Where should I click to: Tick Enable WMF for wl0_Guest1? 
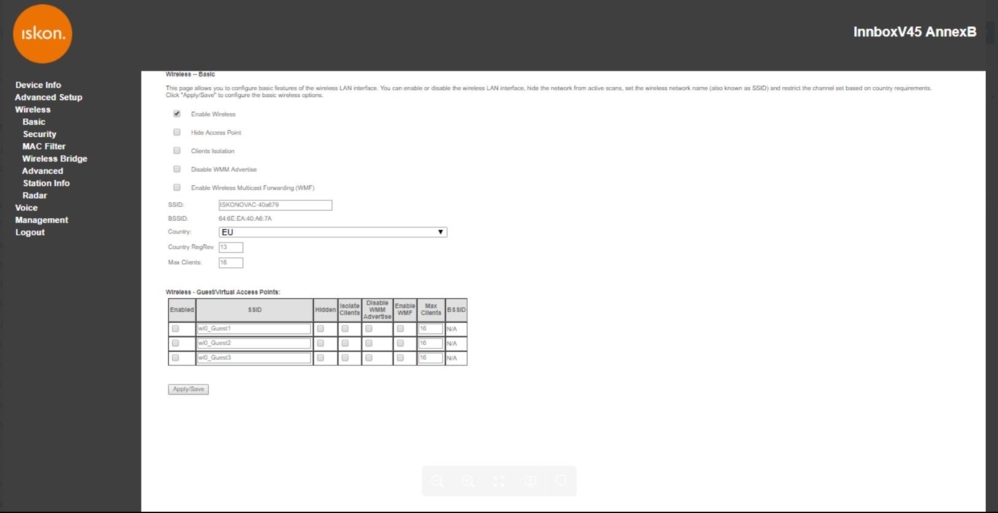pyautogui.click(x=400, y=328)
